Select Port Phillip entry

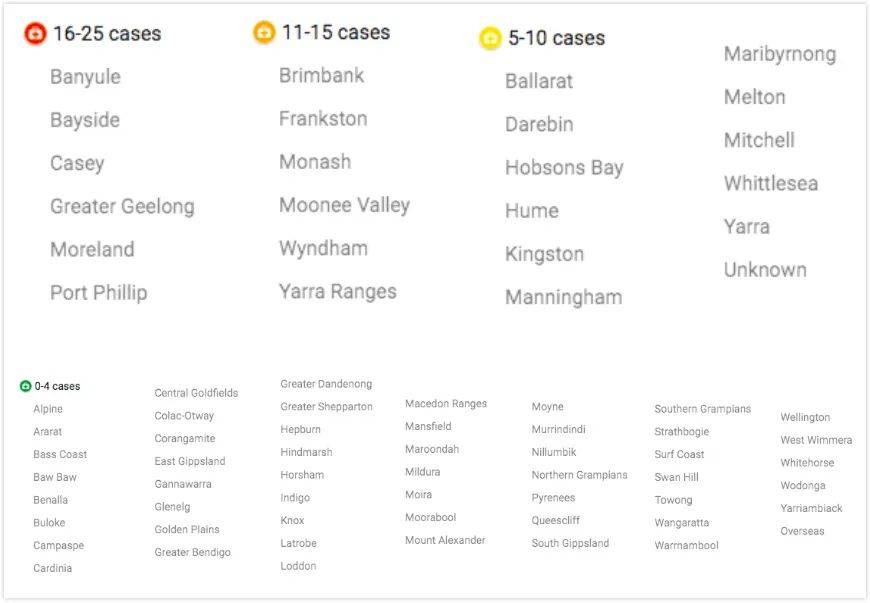click(99, 292)
